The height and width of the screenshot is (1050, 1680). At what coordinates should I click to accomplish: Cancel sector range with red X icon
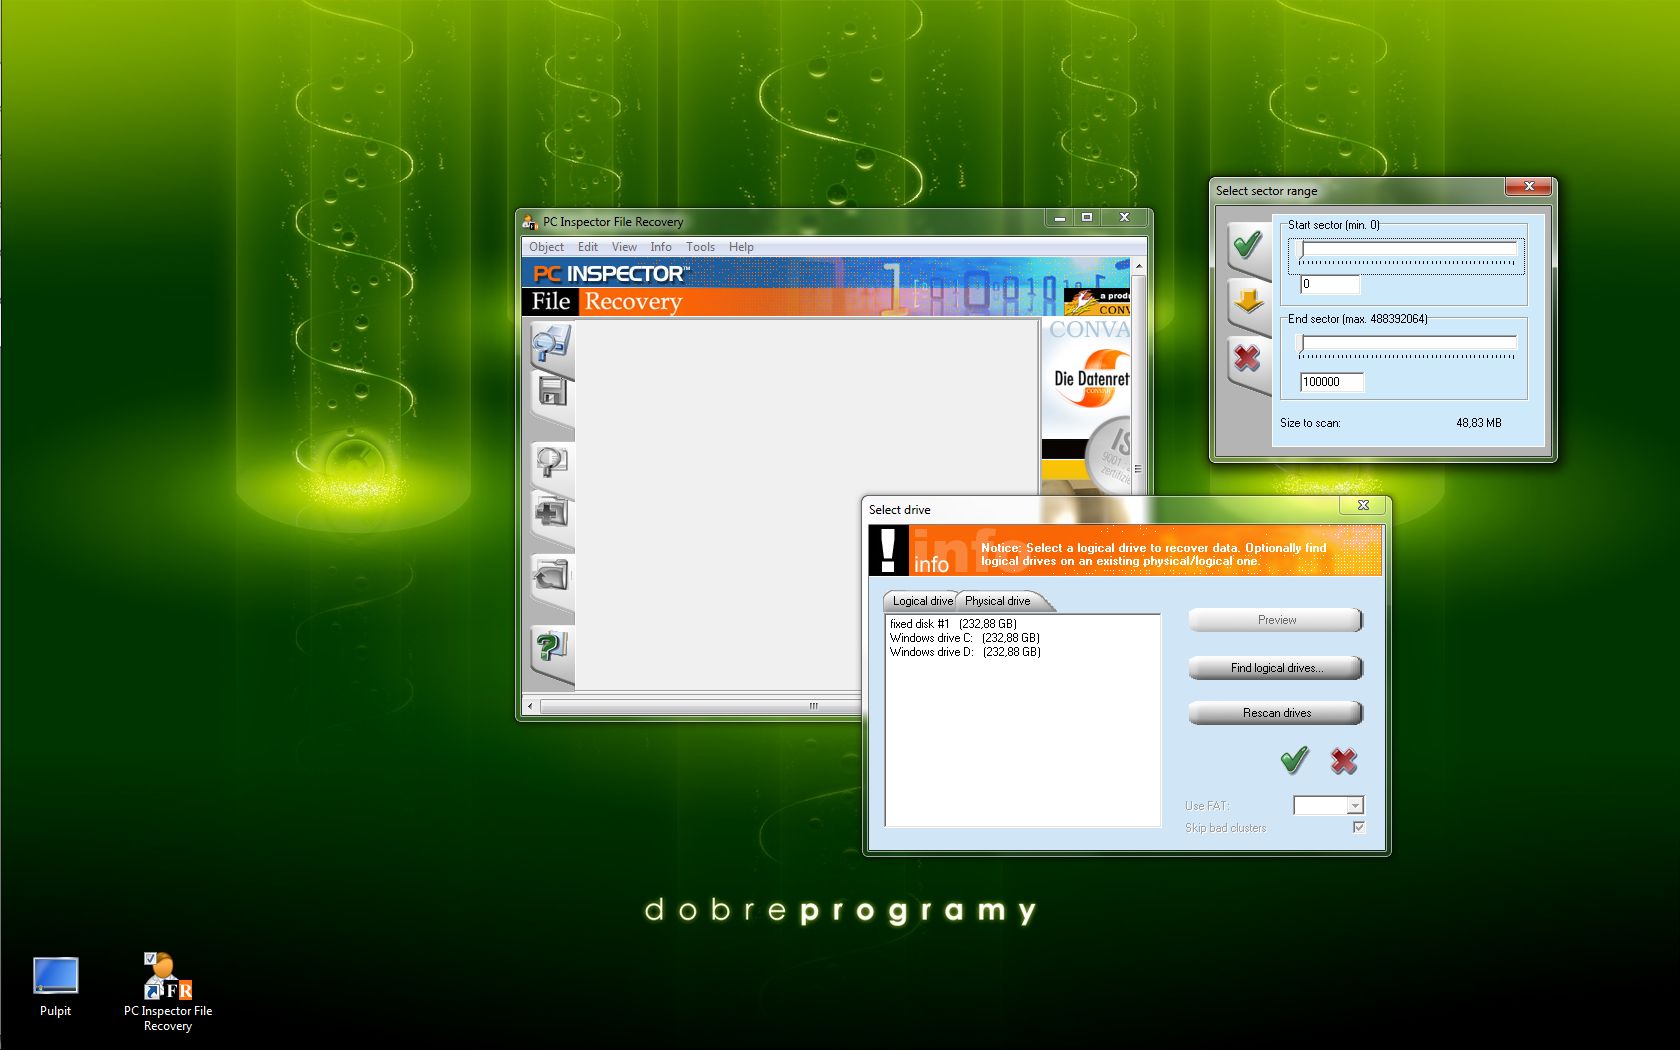[1247, 357]
